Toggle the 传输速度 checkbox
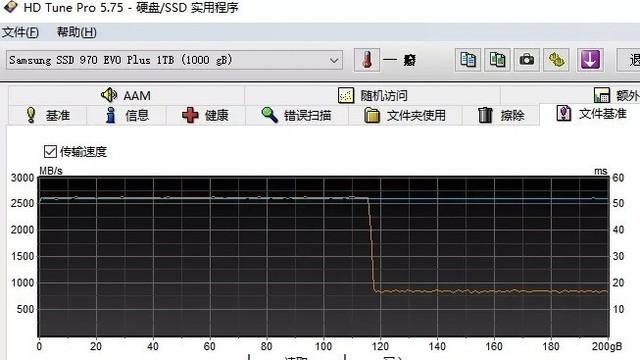The width and height of the screenshot is (640, 360). pos(50,151)
